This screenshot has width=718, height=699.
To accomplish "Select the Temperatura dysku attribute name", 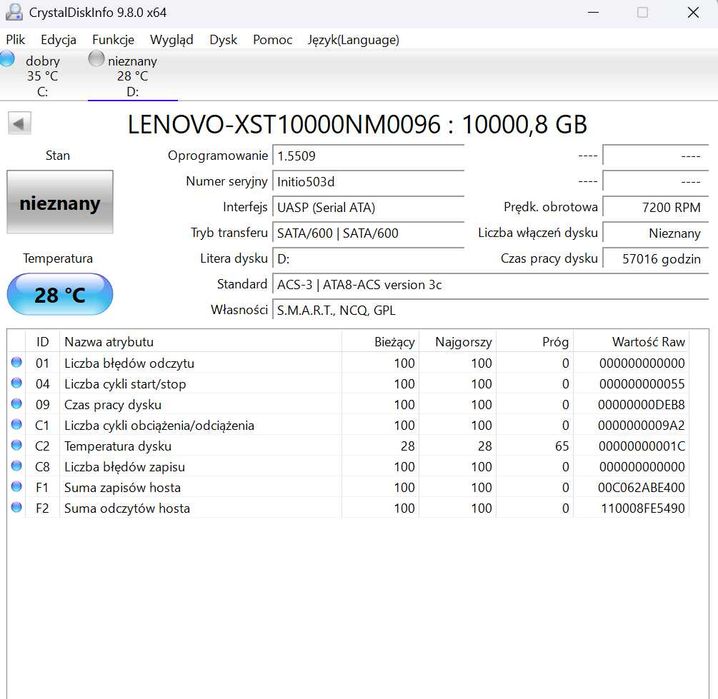I will (118, 446).
